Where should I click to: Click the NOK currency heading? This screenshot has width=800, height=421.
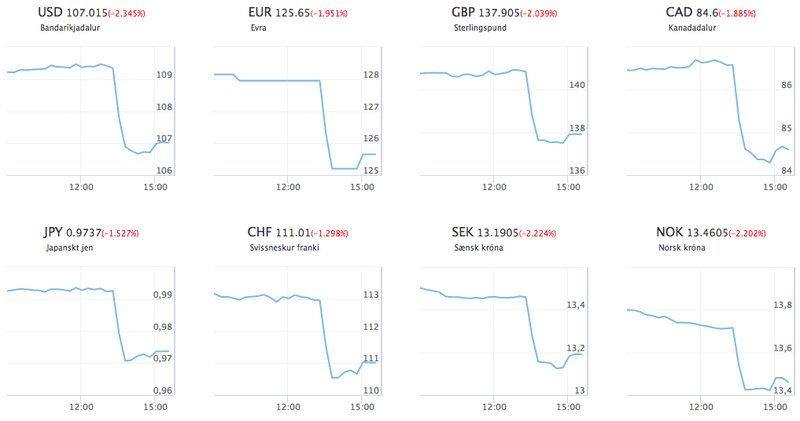(x=671, y=233)
